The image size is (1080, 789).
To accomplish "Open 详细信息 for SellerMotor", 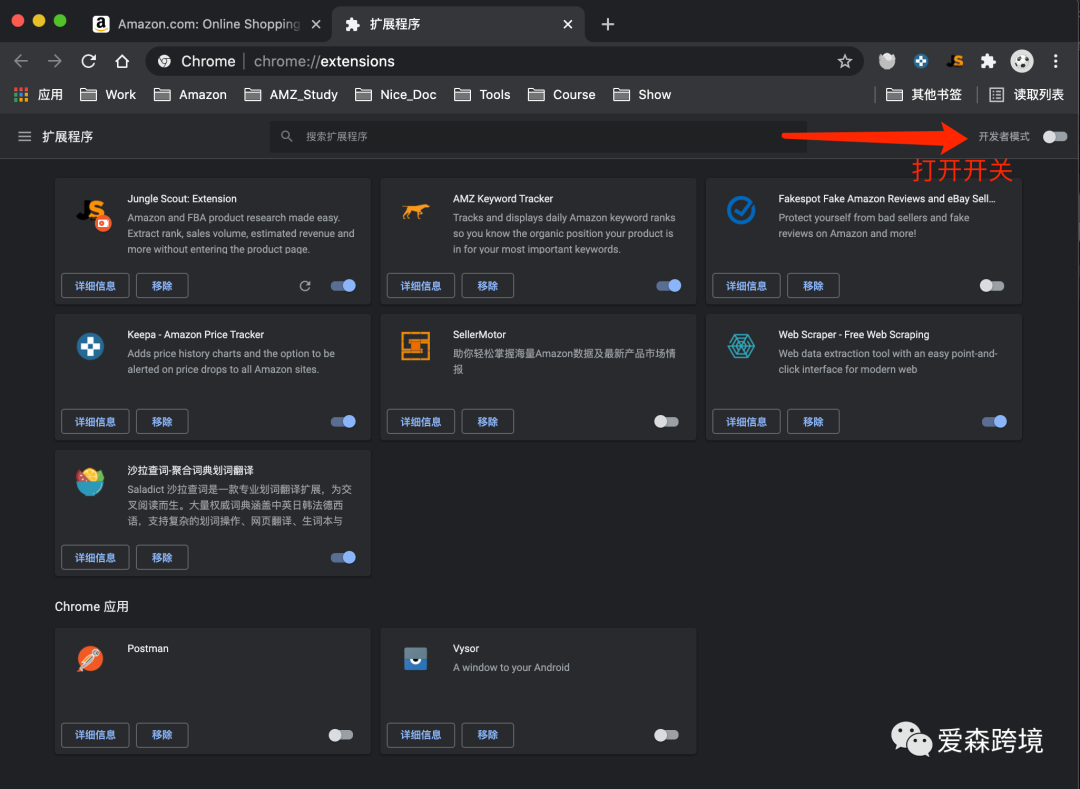I will click(421, 421).
